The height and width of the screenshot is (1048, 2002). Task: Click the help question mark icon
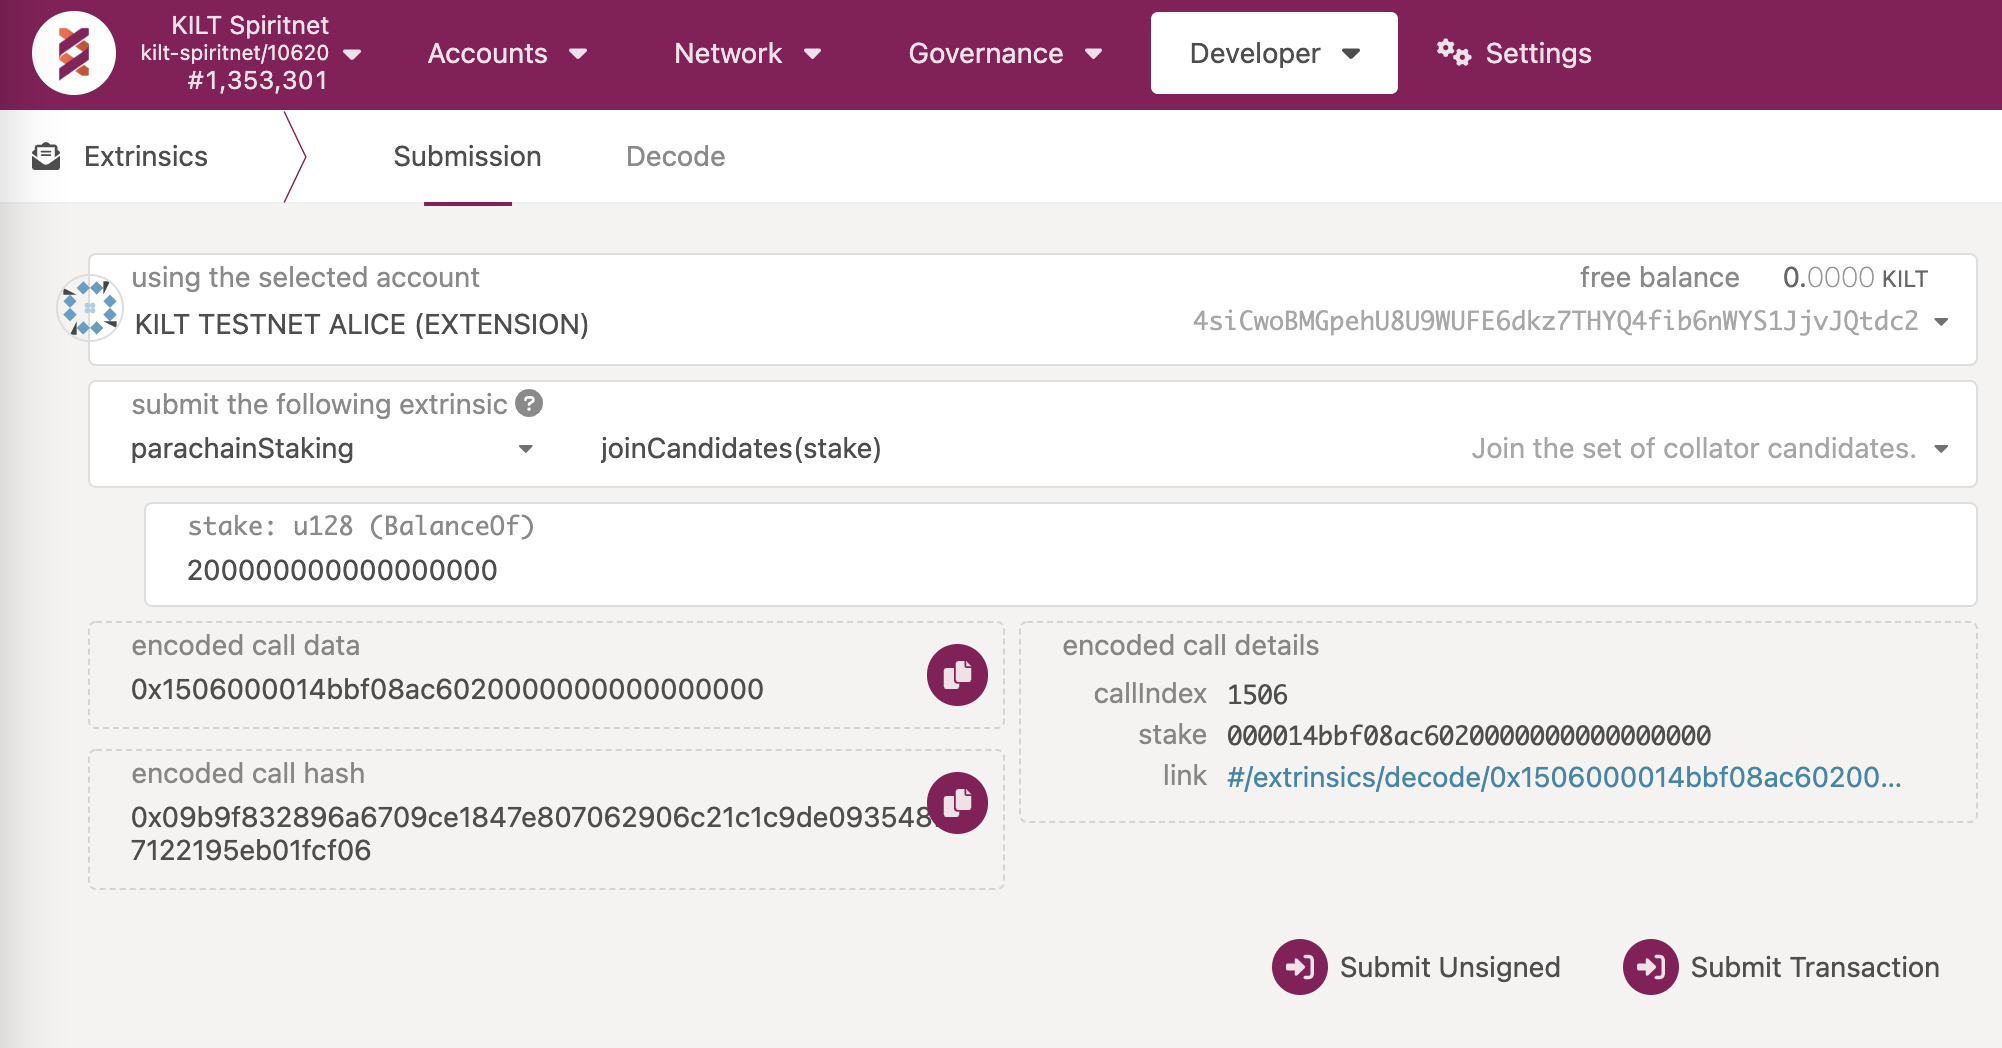[x=529, y=403]
